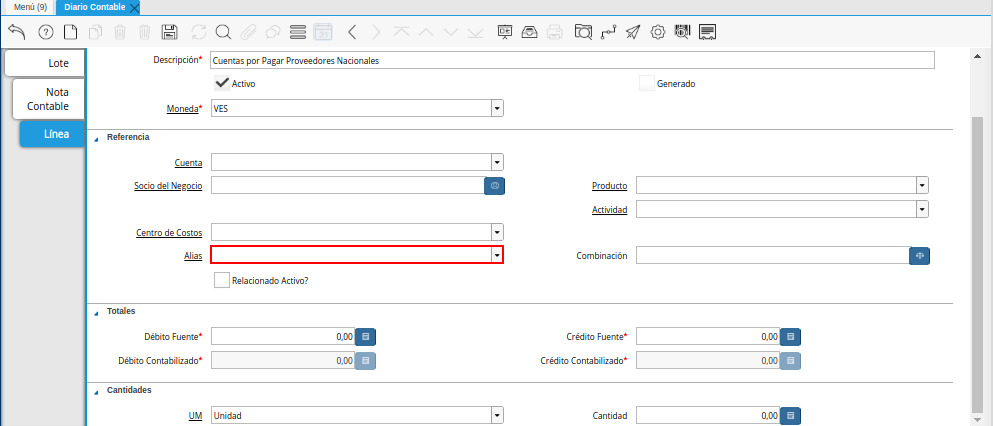This screenshot has height=426, width=993.
Task: Open the search magnifier icon
Action: coord(223,32)
